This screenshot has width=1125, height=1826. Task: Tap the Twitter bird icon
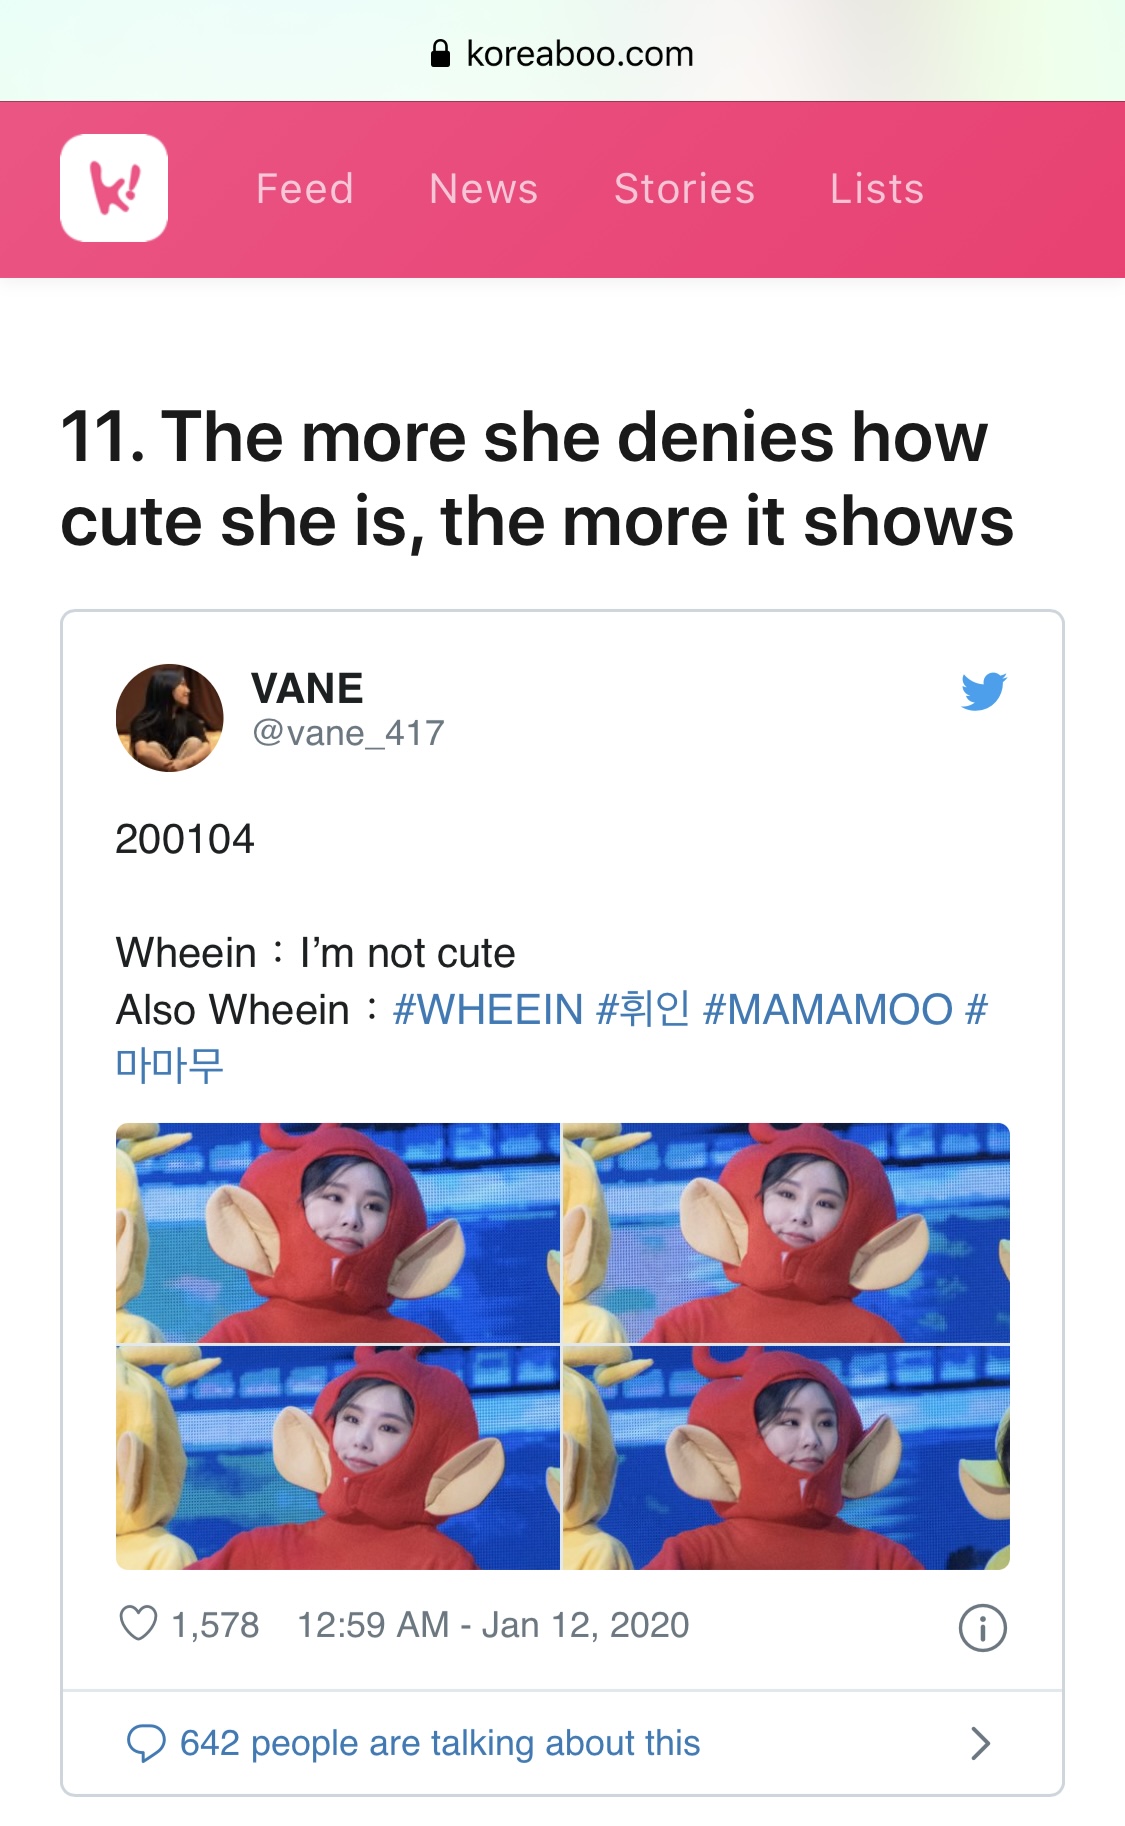[984, 691]
